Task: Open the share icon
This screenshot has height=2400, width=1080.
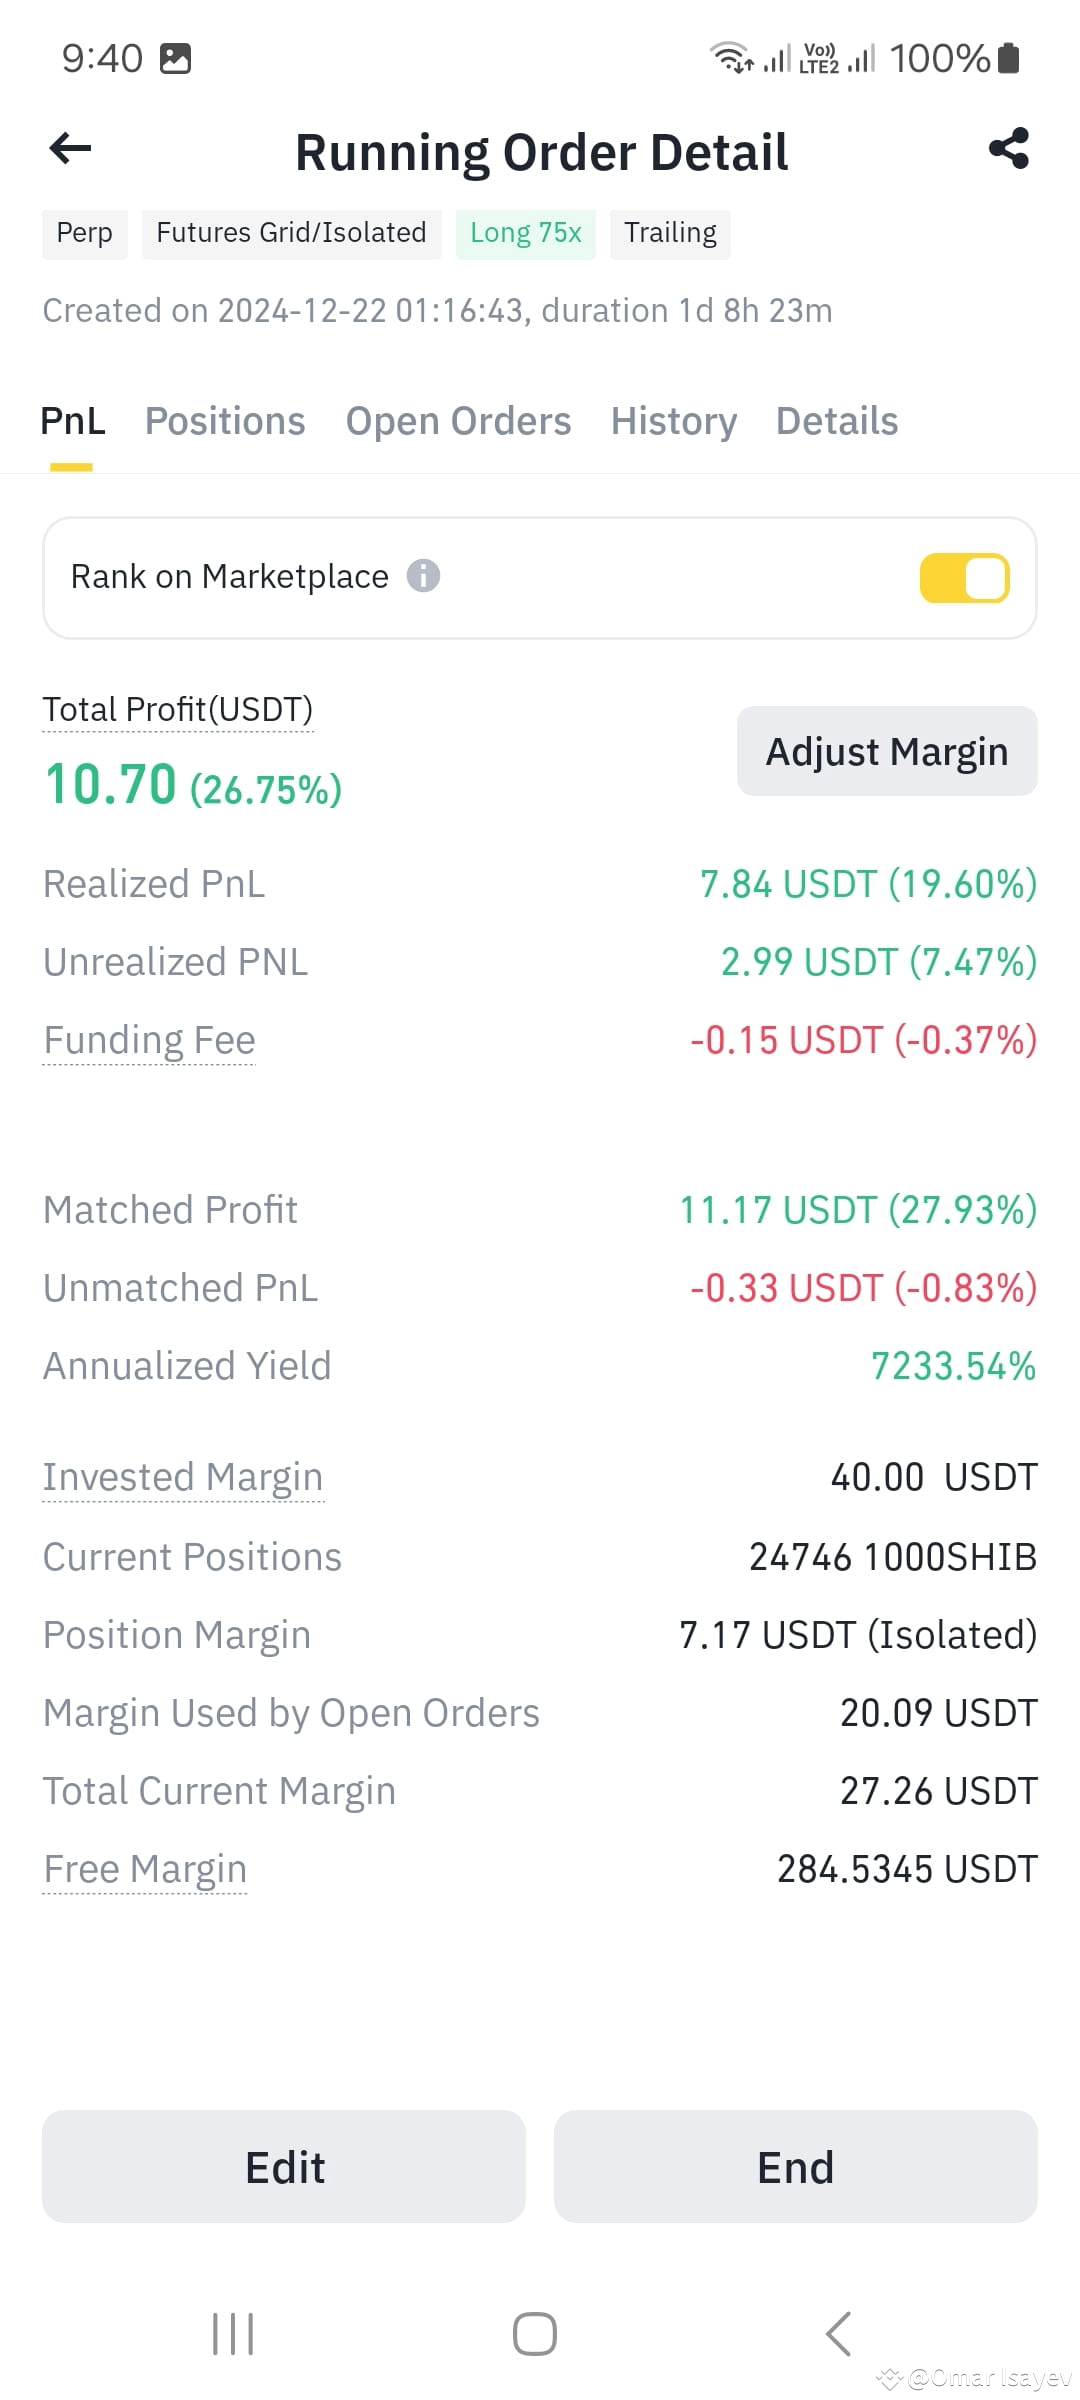Action: point(1008,149)
